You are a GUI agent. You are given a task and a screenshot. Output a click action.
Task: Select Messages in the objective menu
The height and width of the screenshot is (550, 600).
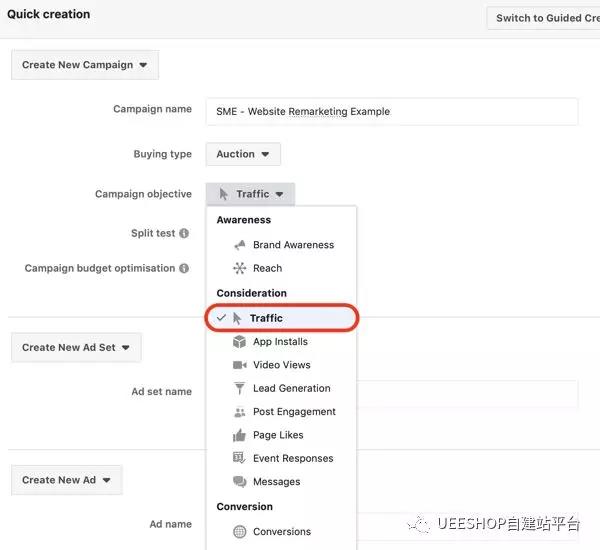(276, 482)
